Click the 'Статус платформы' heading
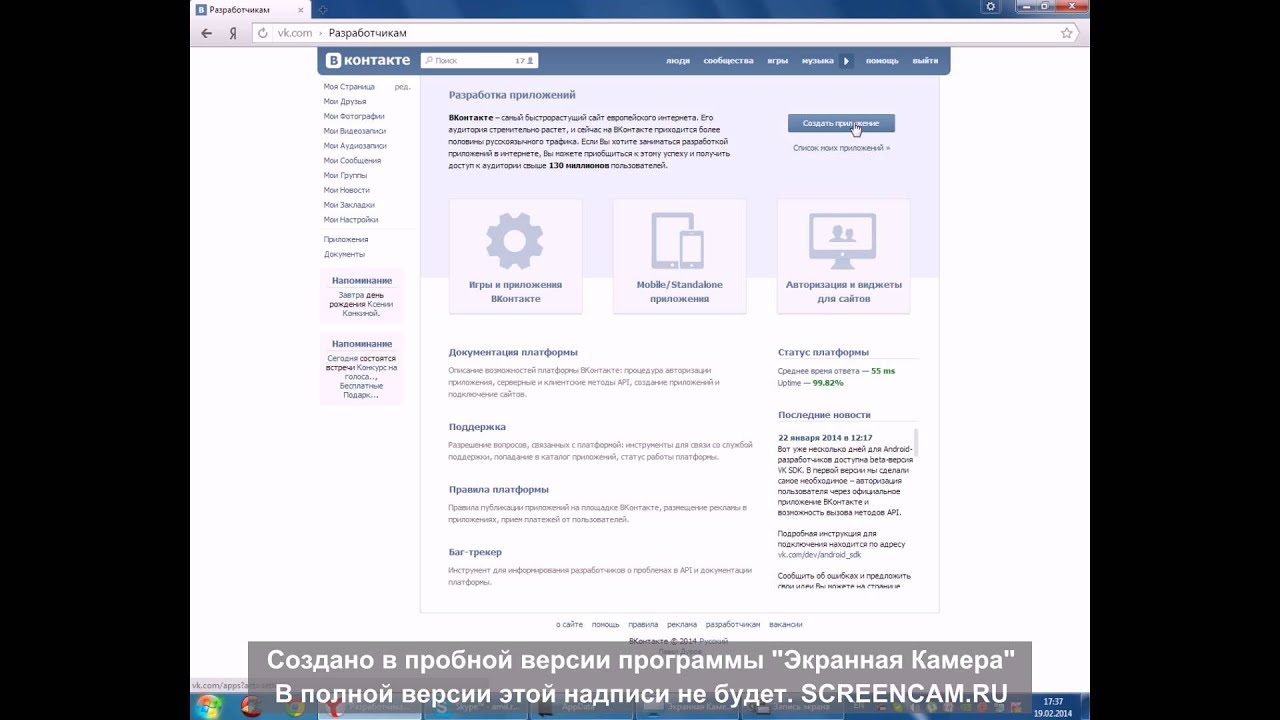The width and height of the screenshot is (1280, 720). tap(823, 352)
